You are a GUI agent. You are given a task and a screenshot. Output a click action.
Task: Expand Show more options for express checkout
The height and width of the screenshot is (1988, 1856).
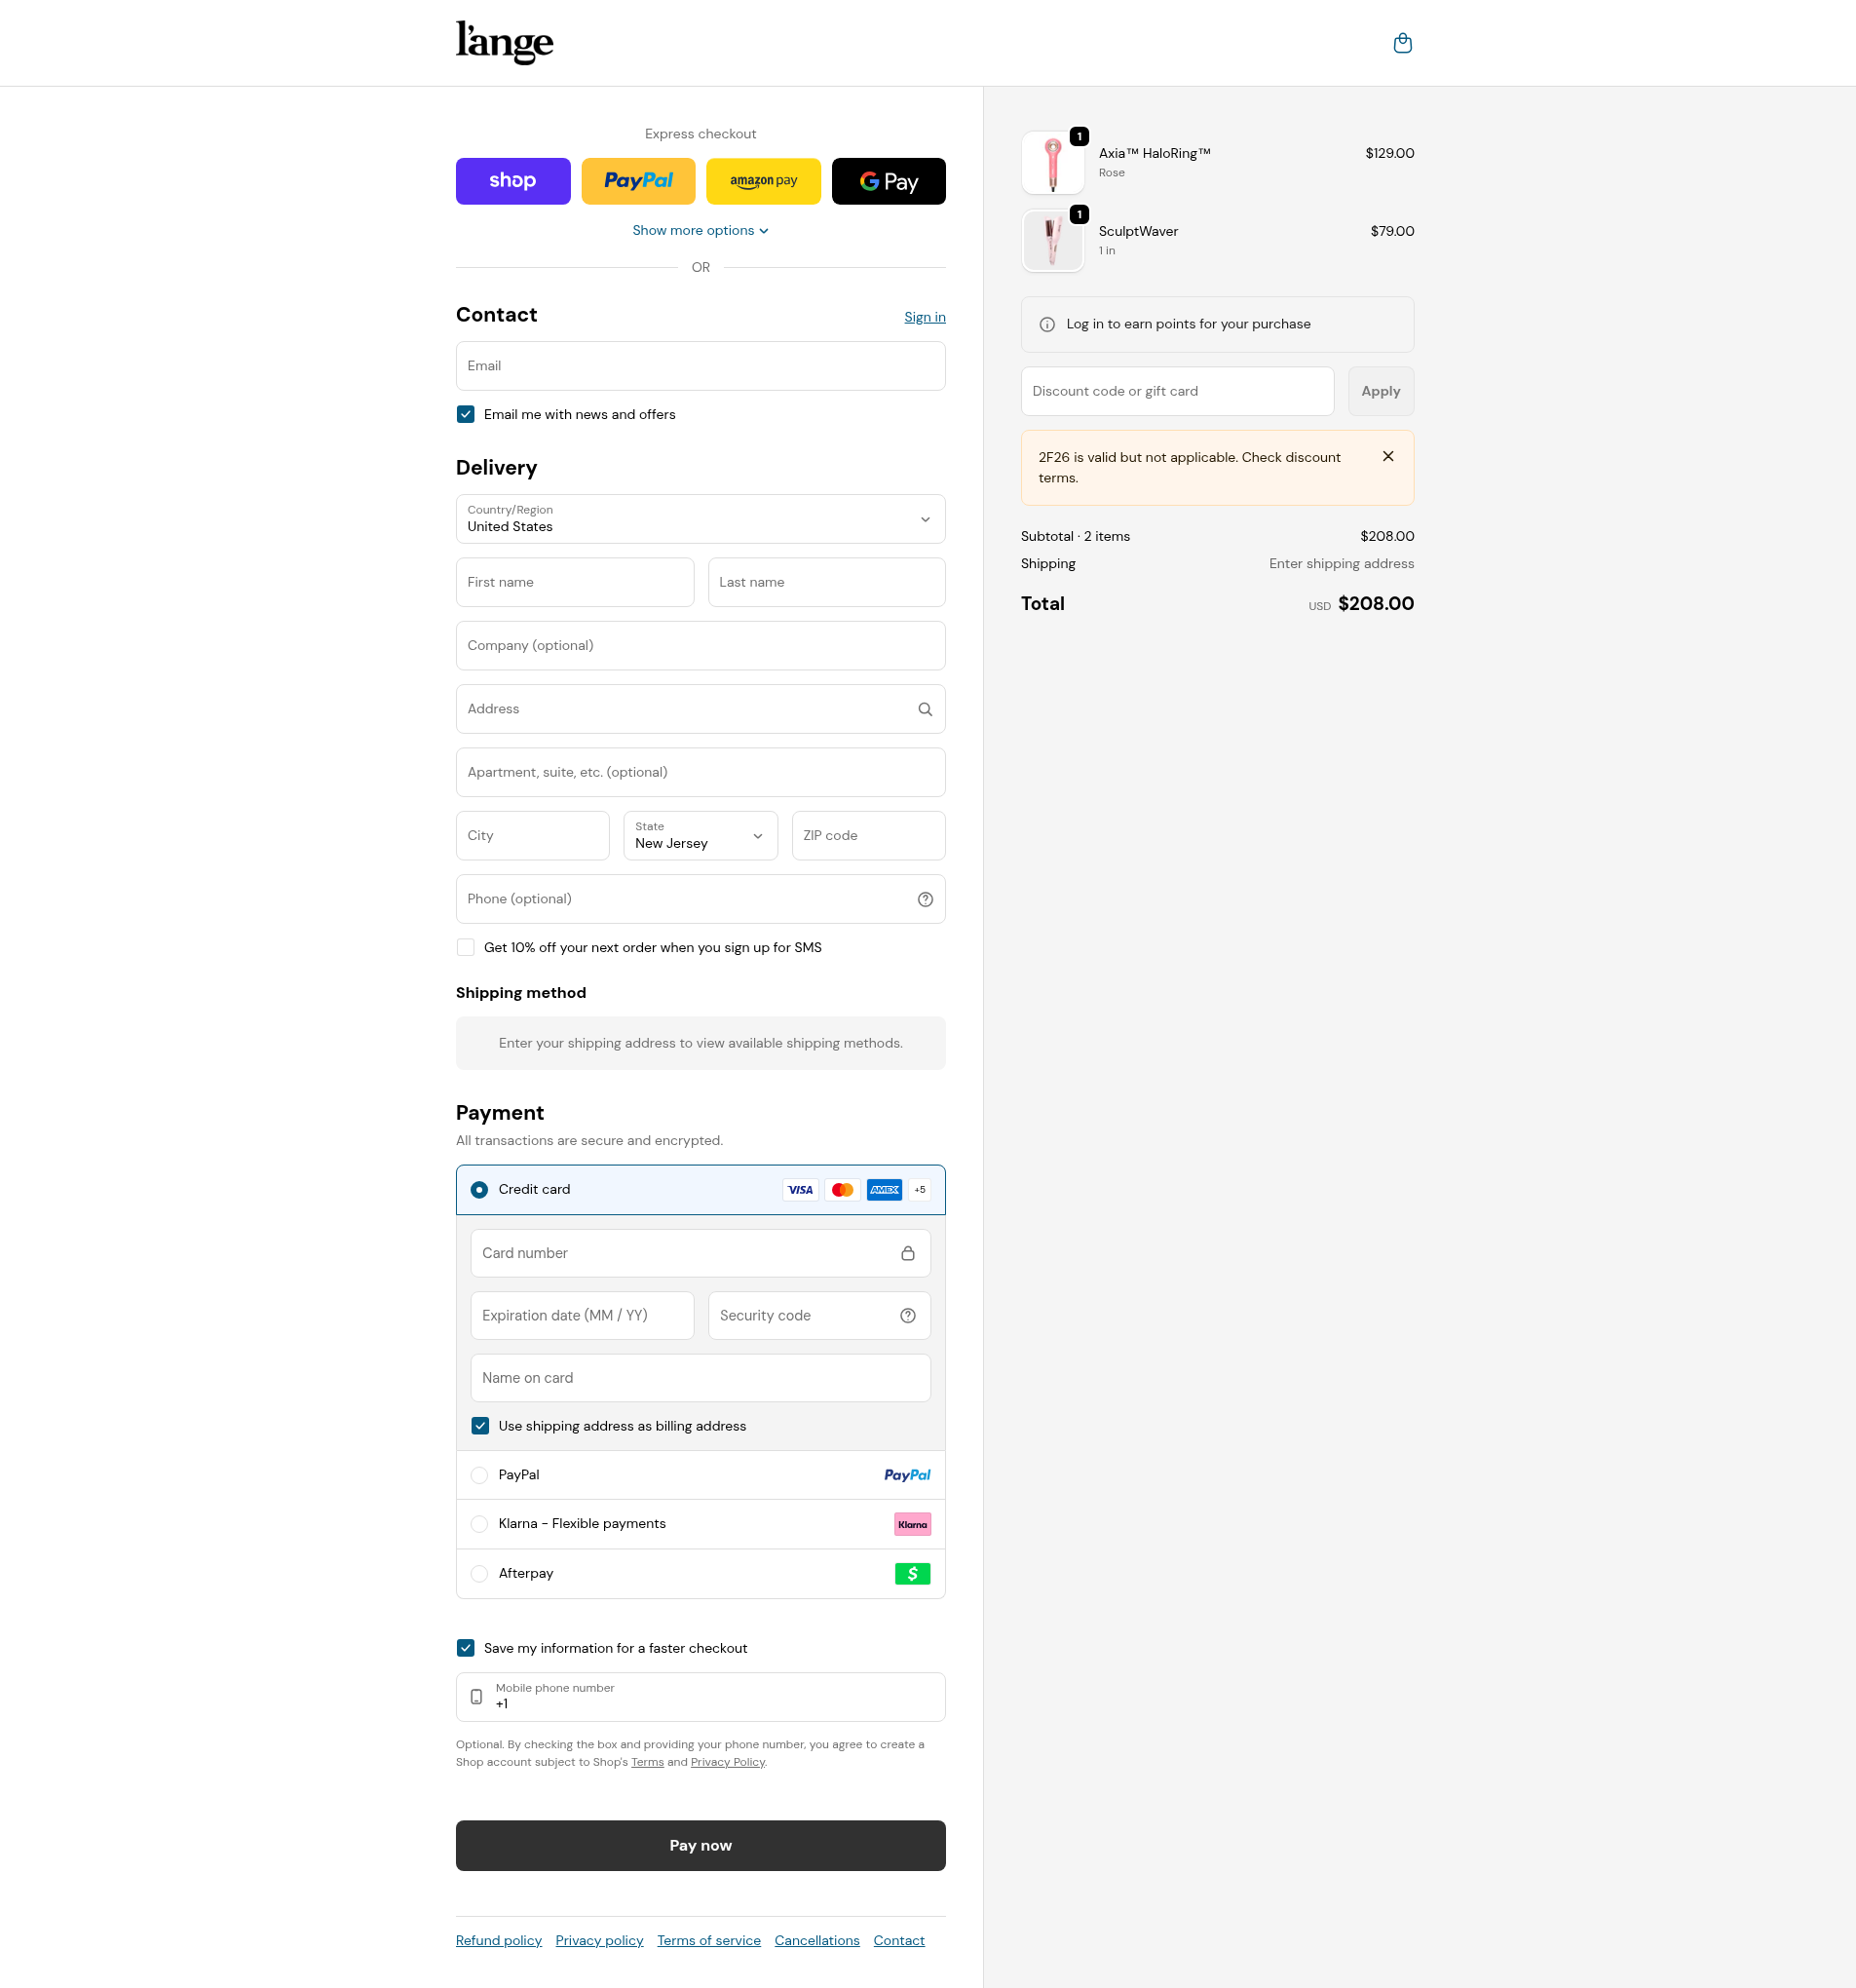(x=700, y=230)
